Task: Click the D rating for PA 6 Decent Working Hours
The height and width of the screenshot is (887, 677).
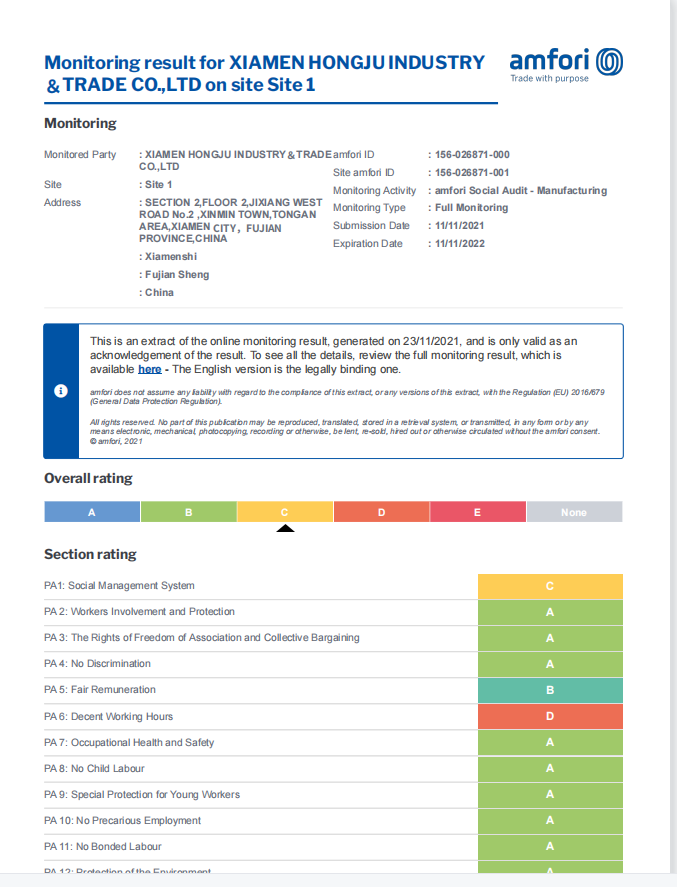Action: pos(550,717)
